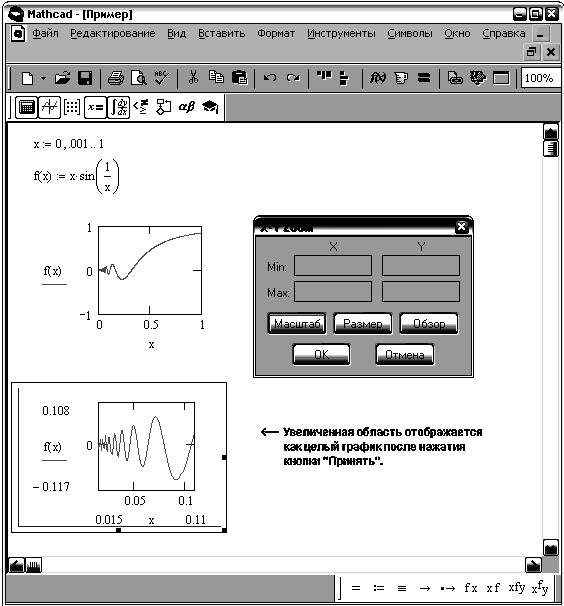Click the vertical scrollbar down arrow
Viewport: 564px width, 606px height.
pos(551,548)
